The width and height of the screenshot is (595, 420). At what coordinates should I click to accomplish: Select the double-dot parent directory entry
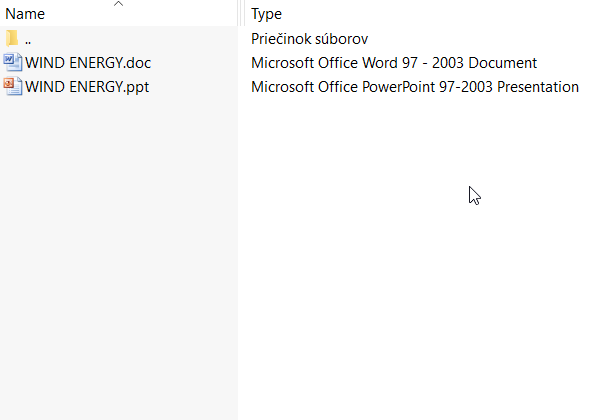pos(28,40)
